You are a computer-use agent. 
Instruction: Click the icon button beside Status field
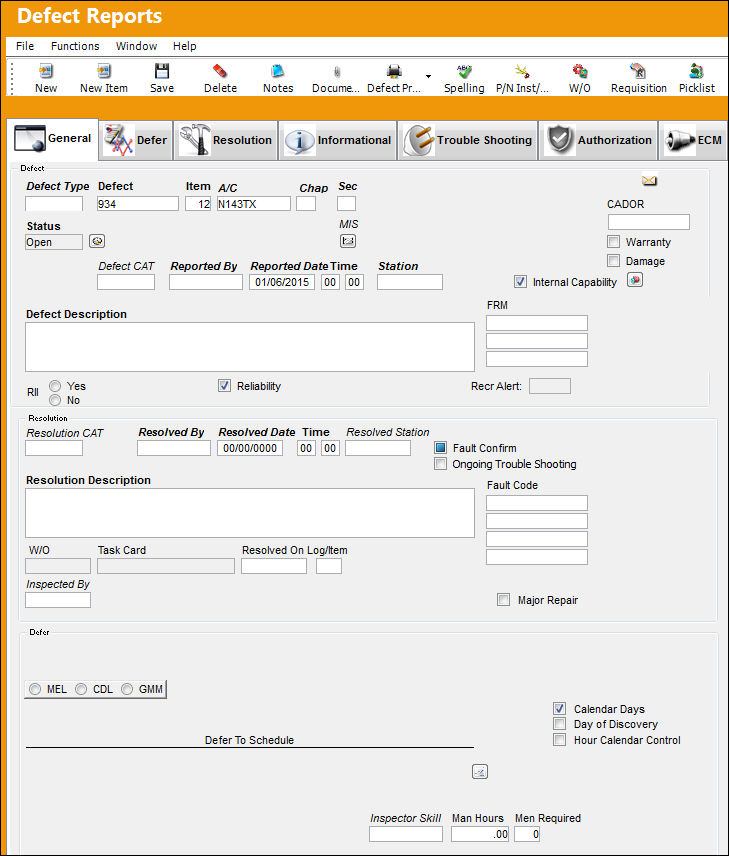tap(97, 241)
